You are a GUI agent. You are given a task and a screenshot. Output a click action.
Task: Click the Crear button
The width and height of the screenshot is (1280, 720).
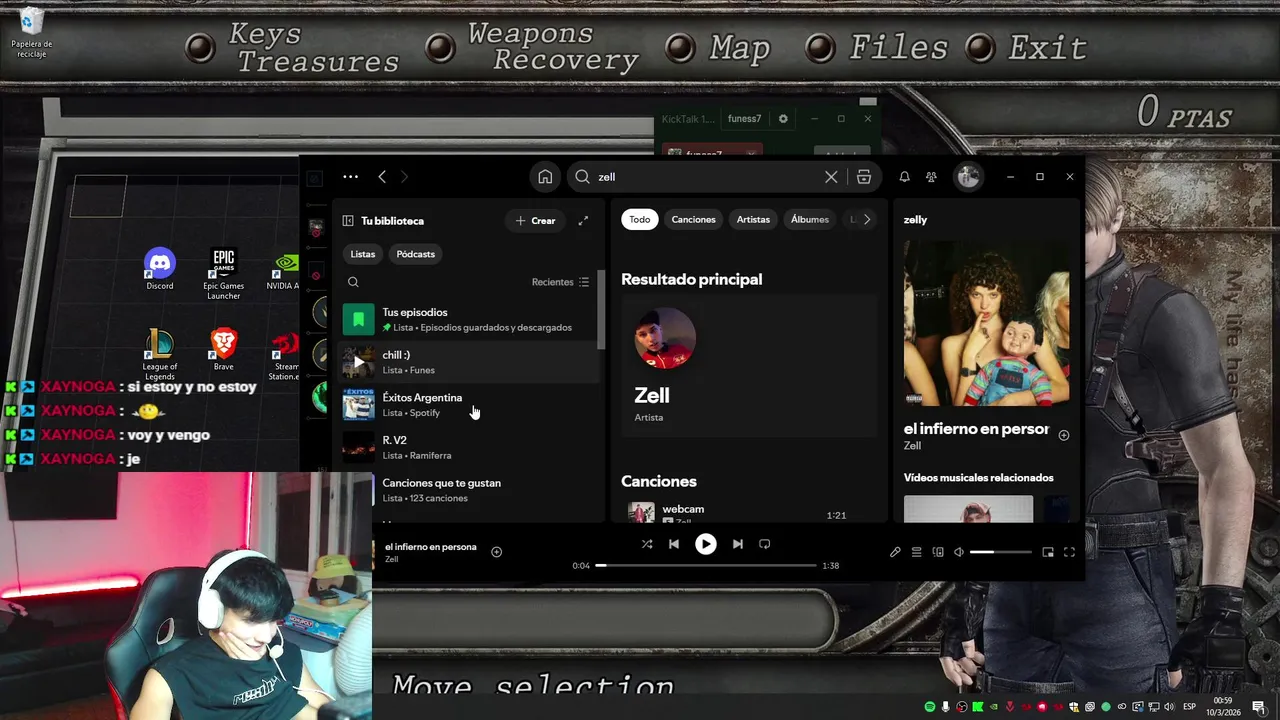(535, 221)
